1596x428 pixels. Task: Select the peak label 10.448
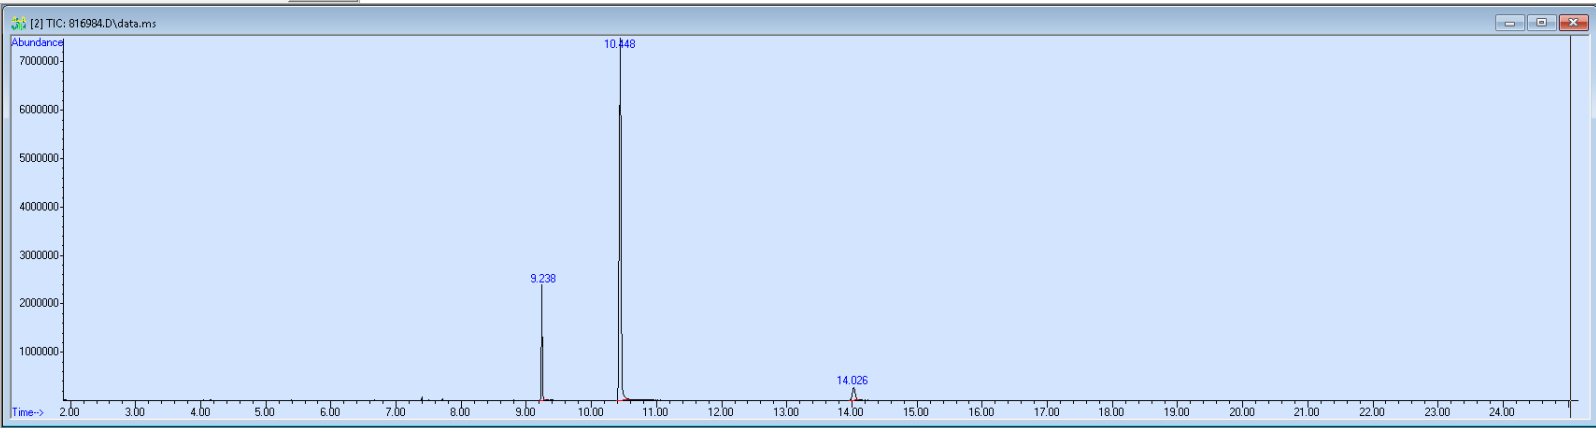click(619, 44)
